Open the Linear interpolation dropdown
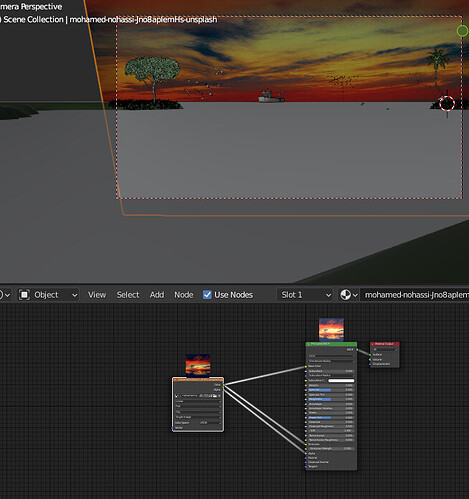This screenshot has width=469, height=499. click(x=198, y=401)
